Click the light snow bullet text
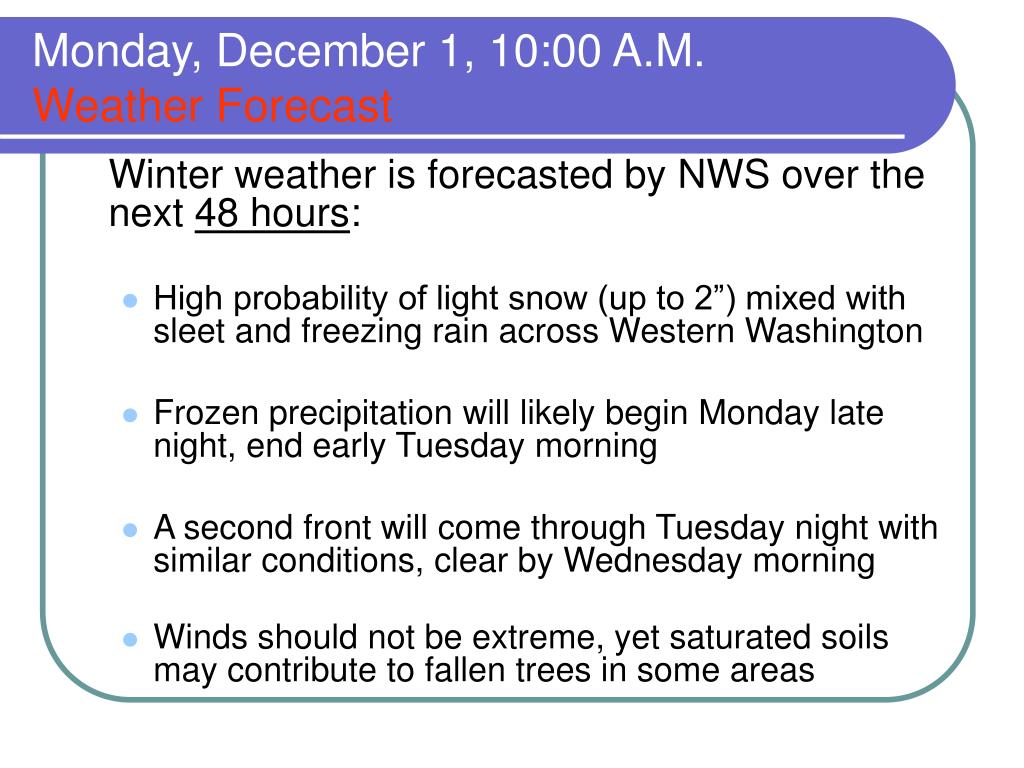Image resolution: width=1024 pixels, height=768 pixels. pos(537,315)
